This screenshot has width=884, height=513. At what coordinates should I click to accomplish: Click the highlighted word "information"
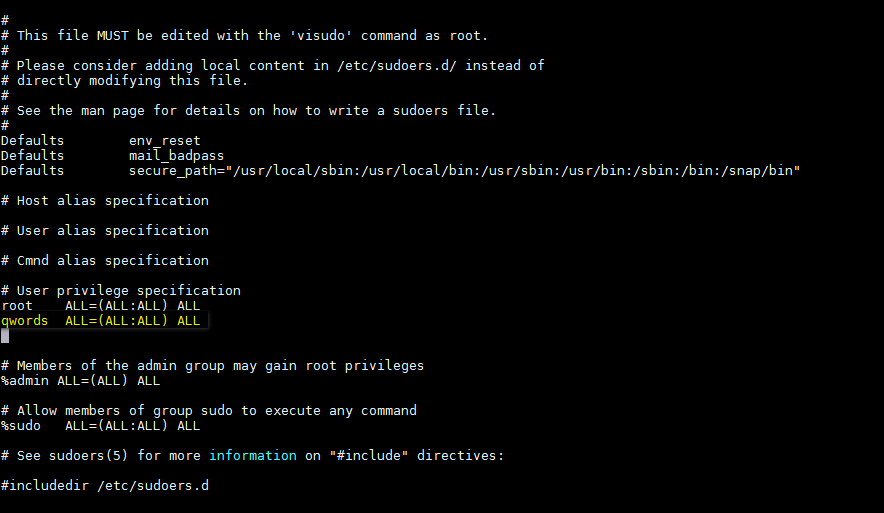pos(252,456)
